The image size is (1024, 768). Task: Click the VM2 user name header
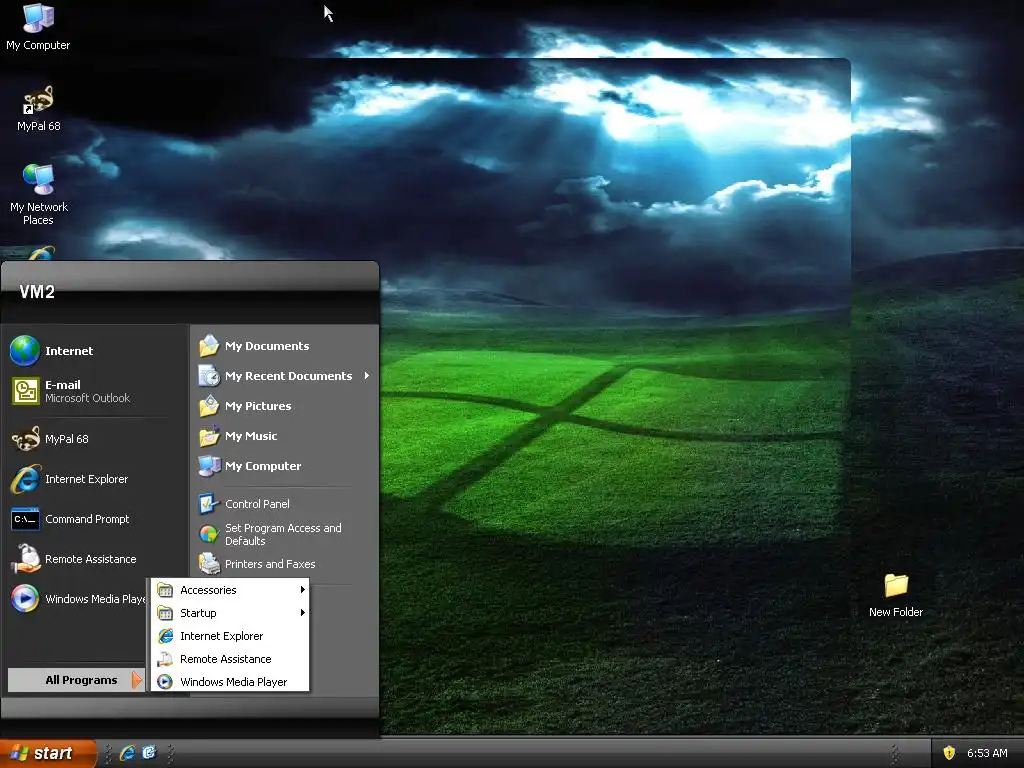point(37,292)
